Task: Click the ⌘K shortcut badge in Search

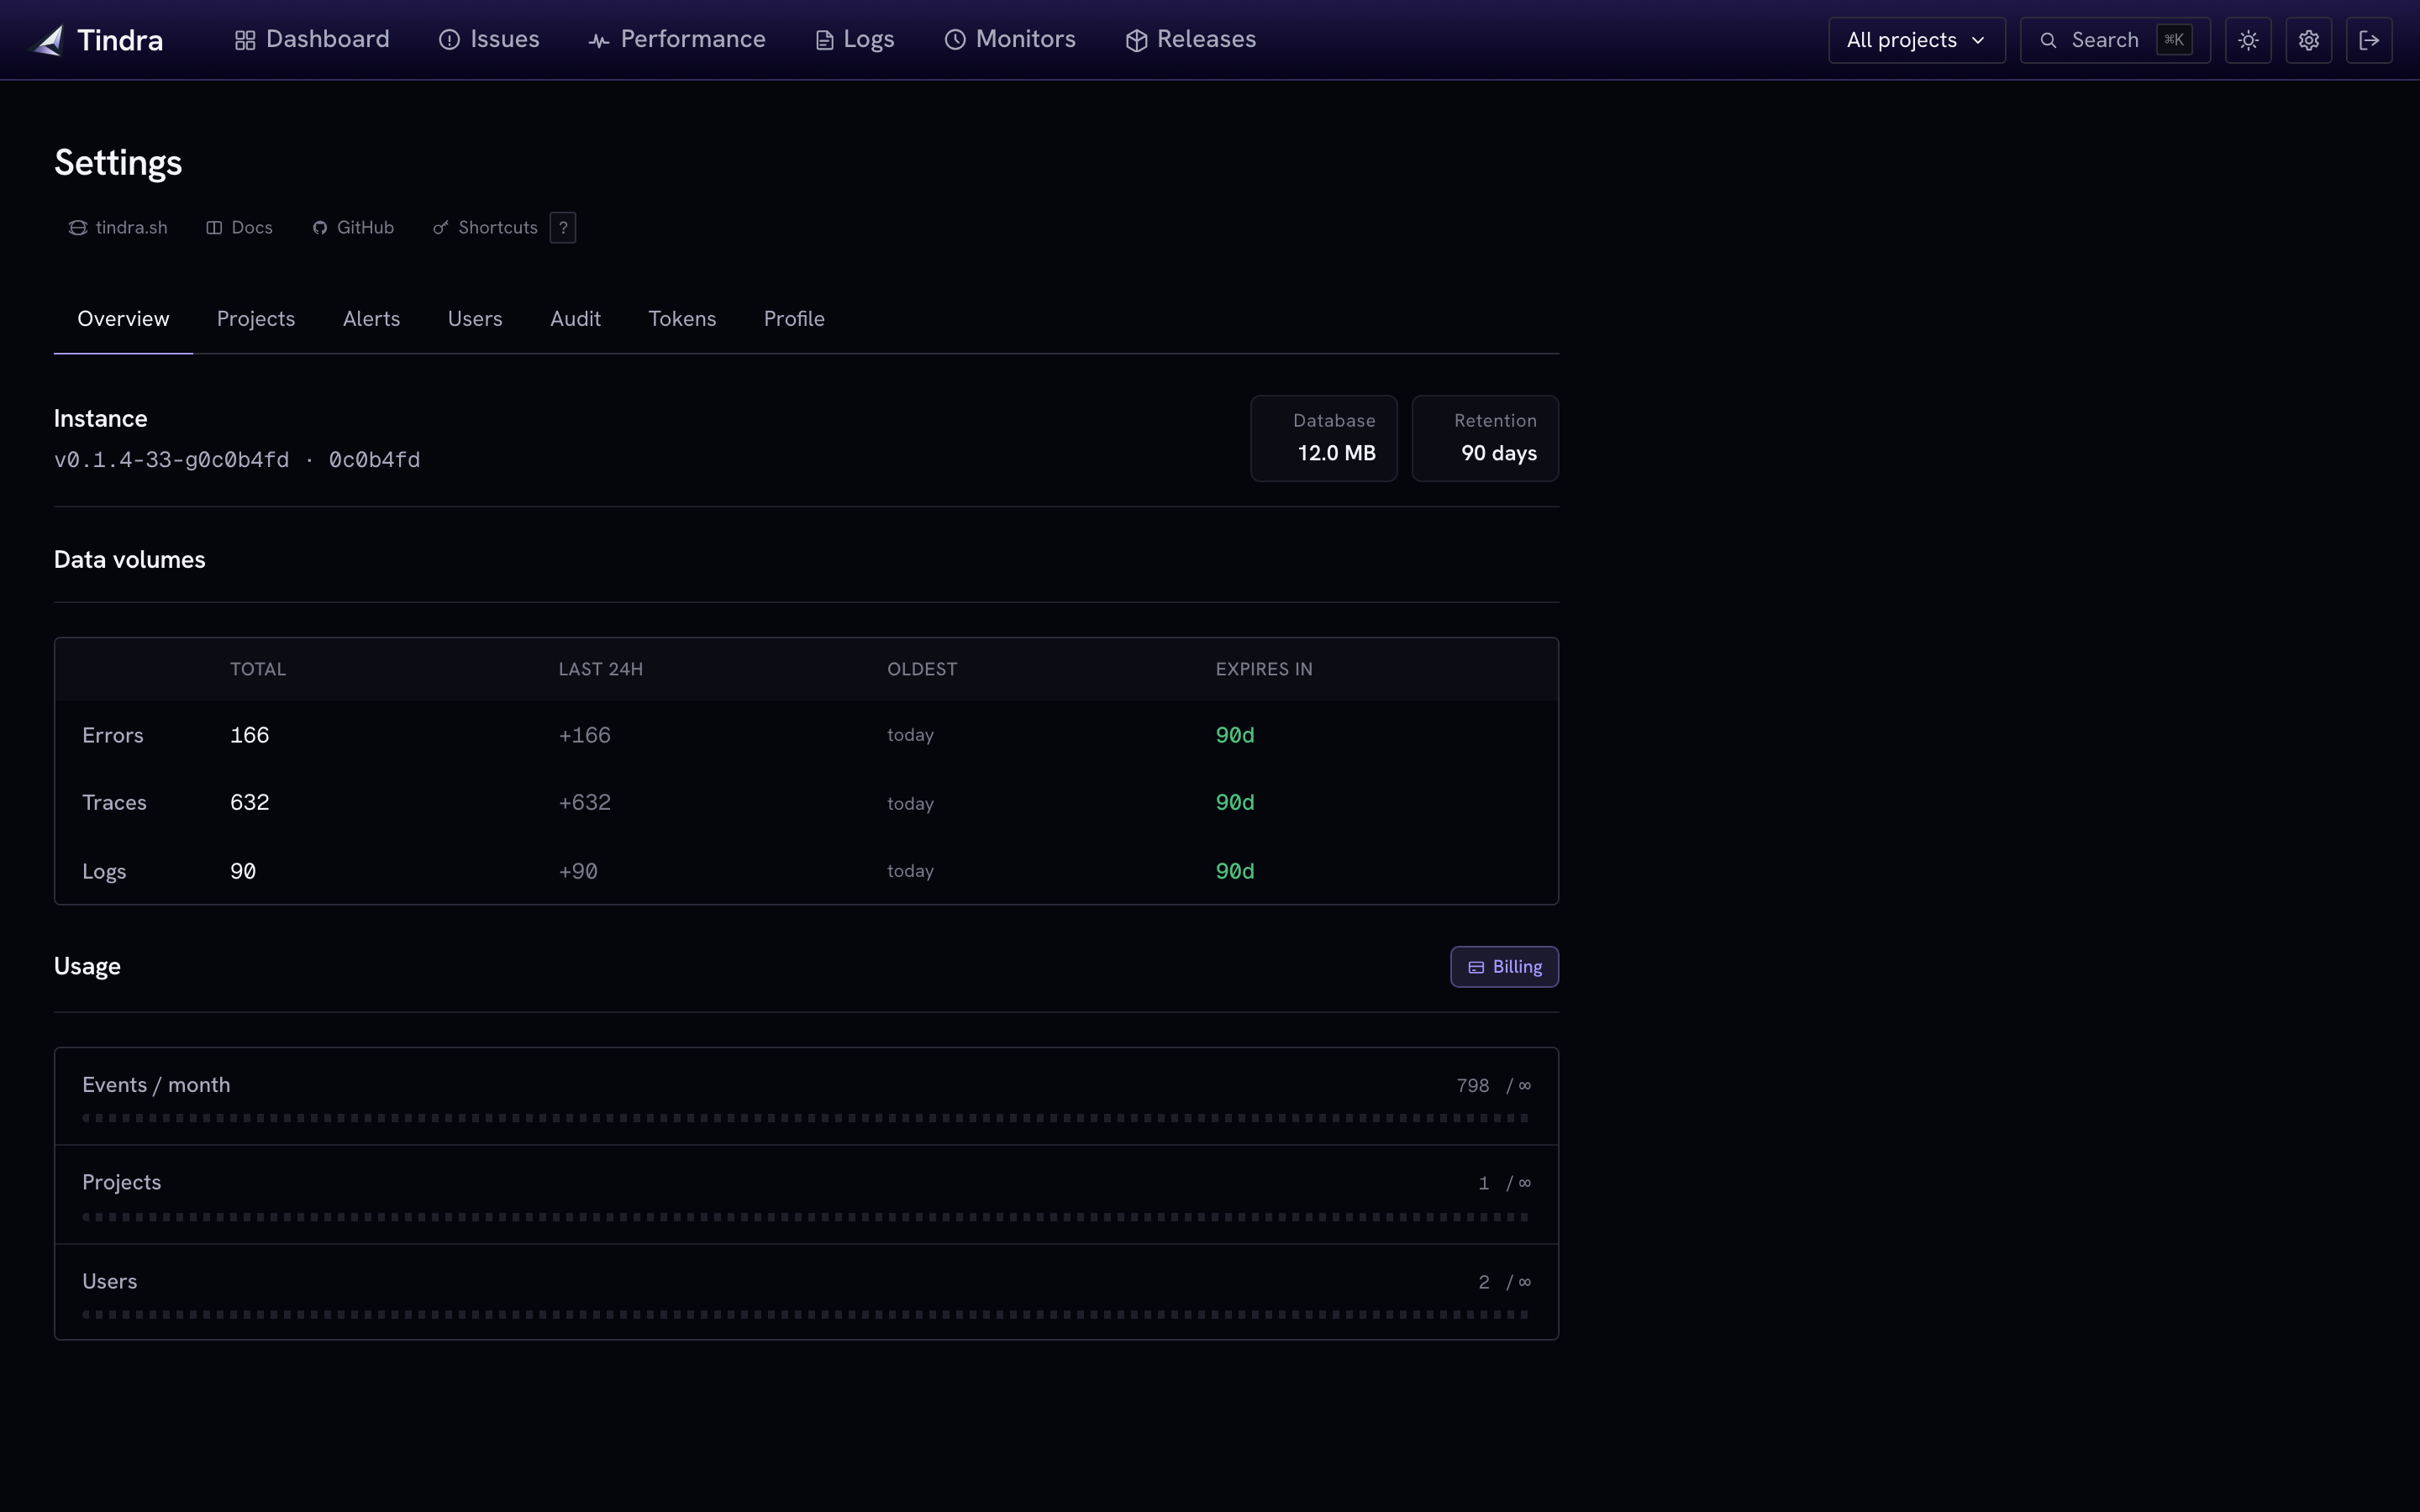Action: point(2174,40)
